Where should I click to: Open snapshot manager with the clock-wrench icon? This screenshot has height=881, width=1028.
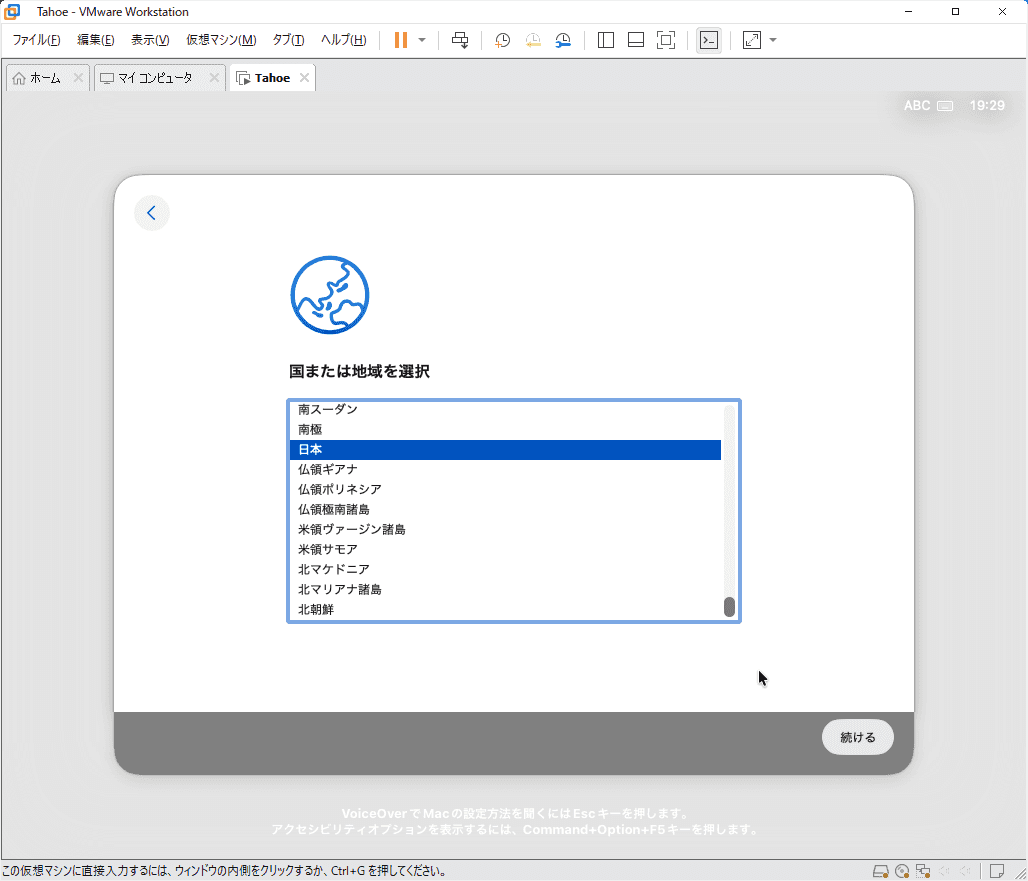click(563, 40)
